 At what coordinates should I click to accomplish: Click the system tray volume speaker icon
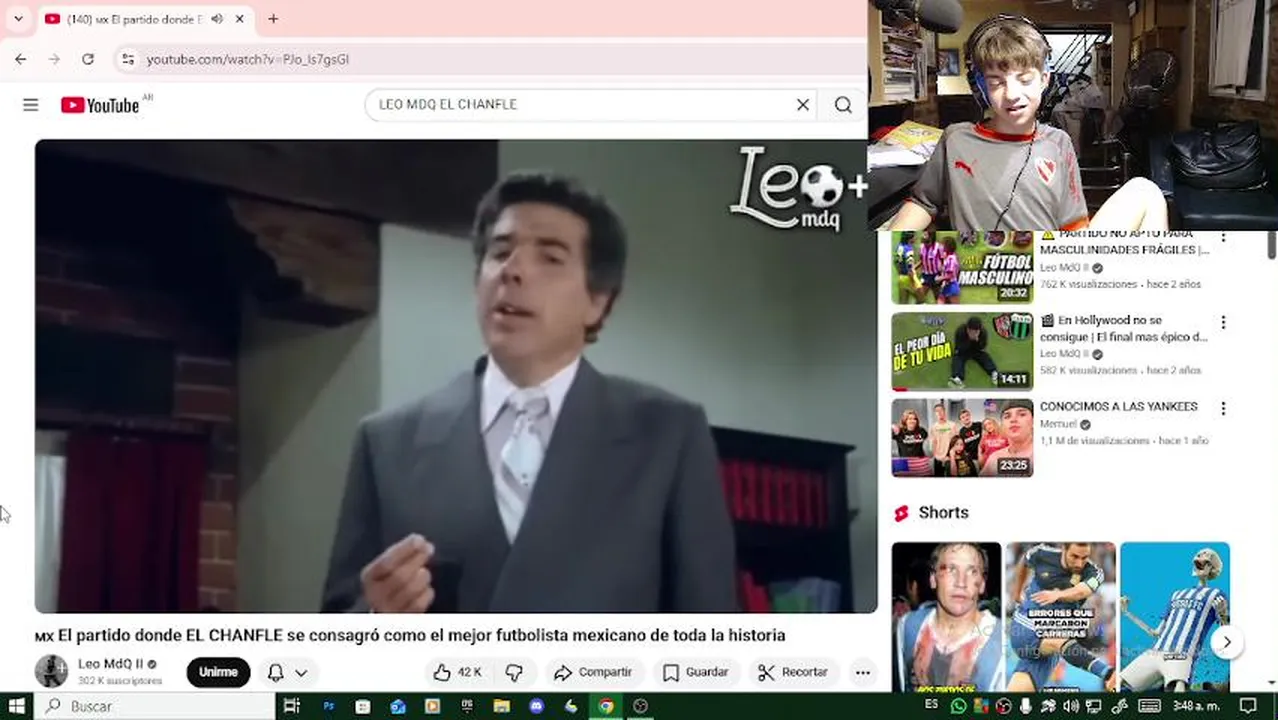1071,706
